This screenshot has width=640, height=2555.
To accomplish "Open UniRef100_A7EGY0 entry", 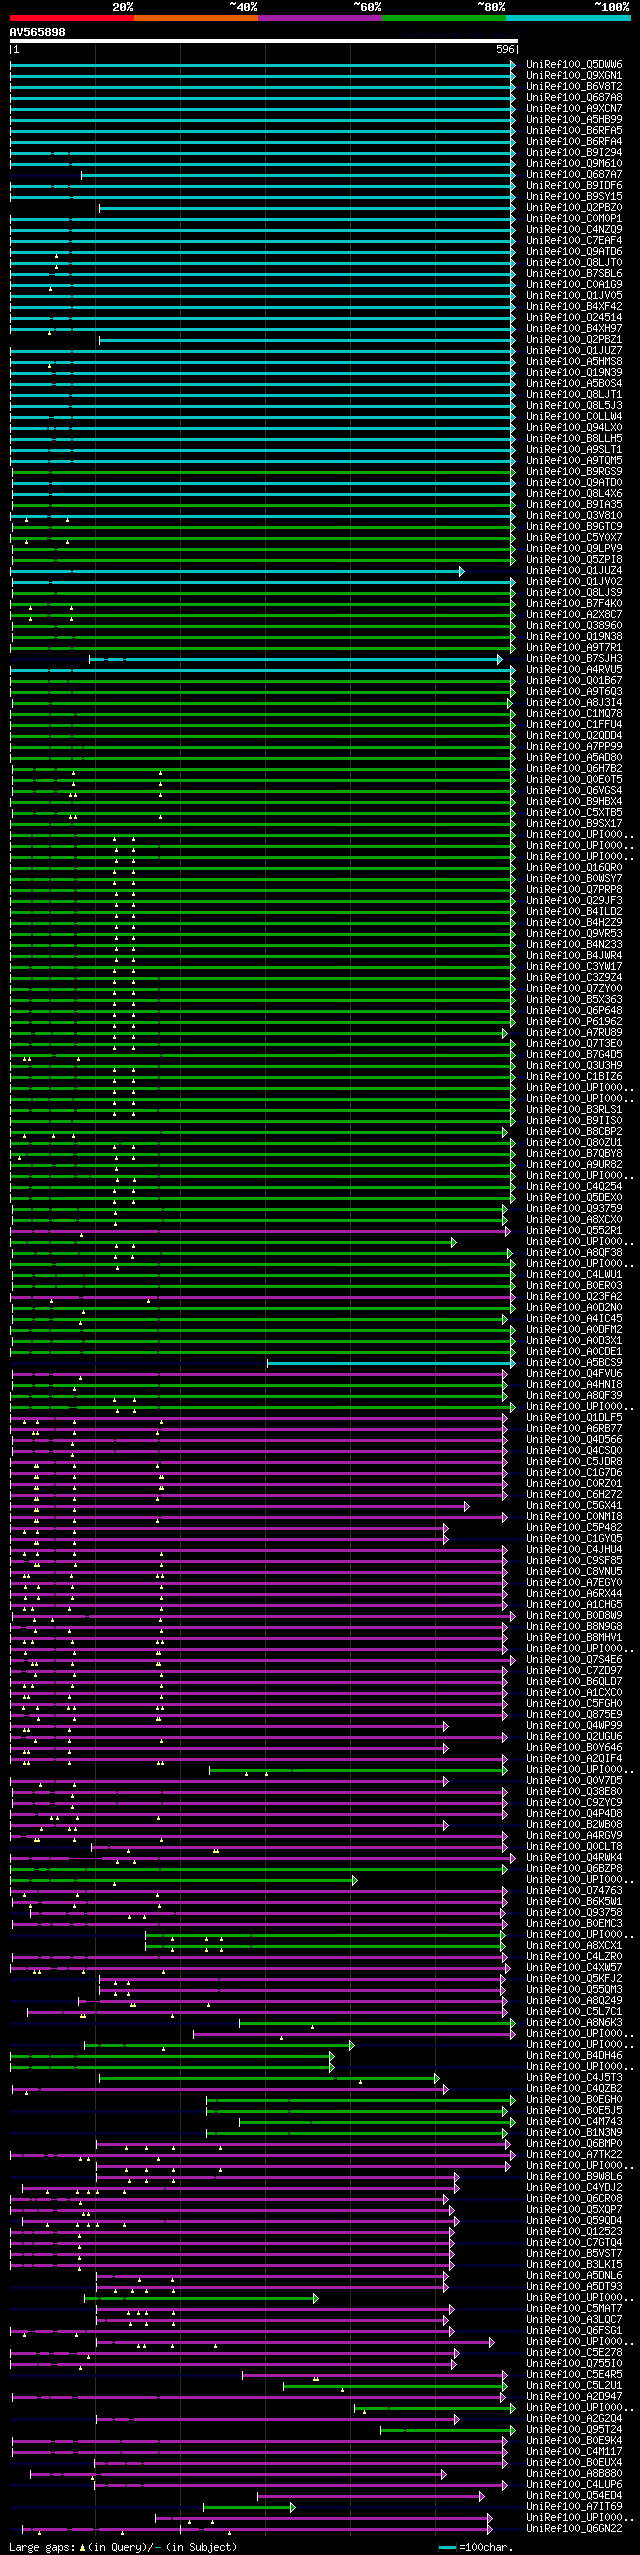I will 574,1583.
